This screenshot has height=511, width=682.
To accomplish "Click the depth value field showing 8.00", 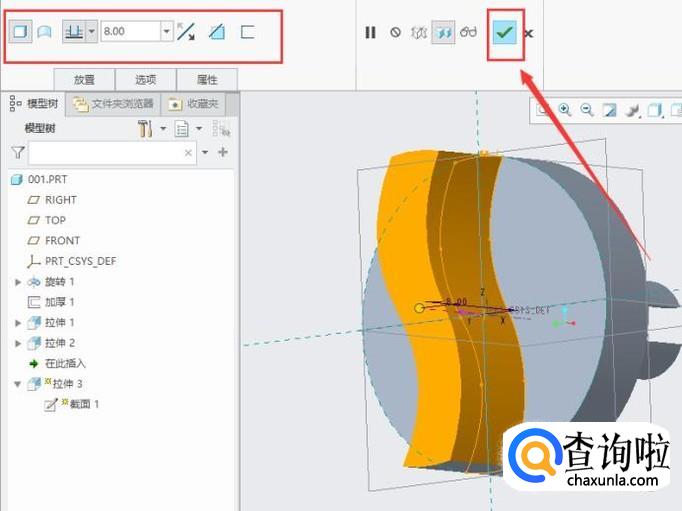I will tap(129, 32).
